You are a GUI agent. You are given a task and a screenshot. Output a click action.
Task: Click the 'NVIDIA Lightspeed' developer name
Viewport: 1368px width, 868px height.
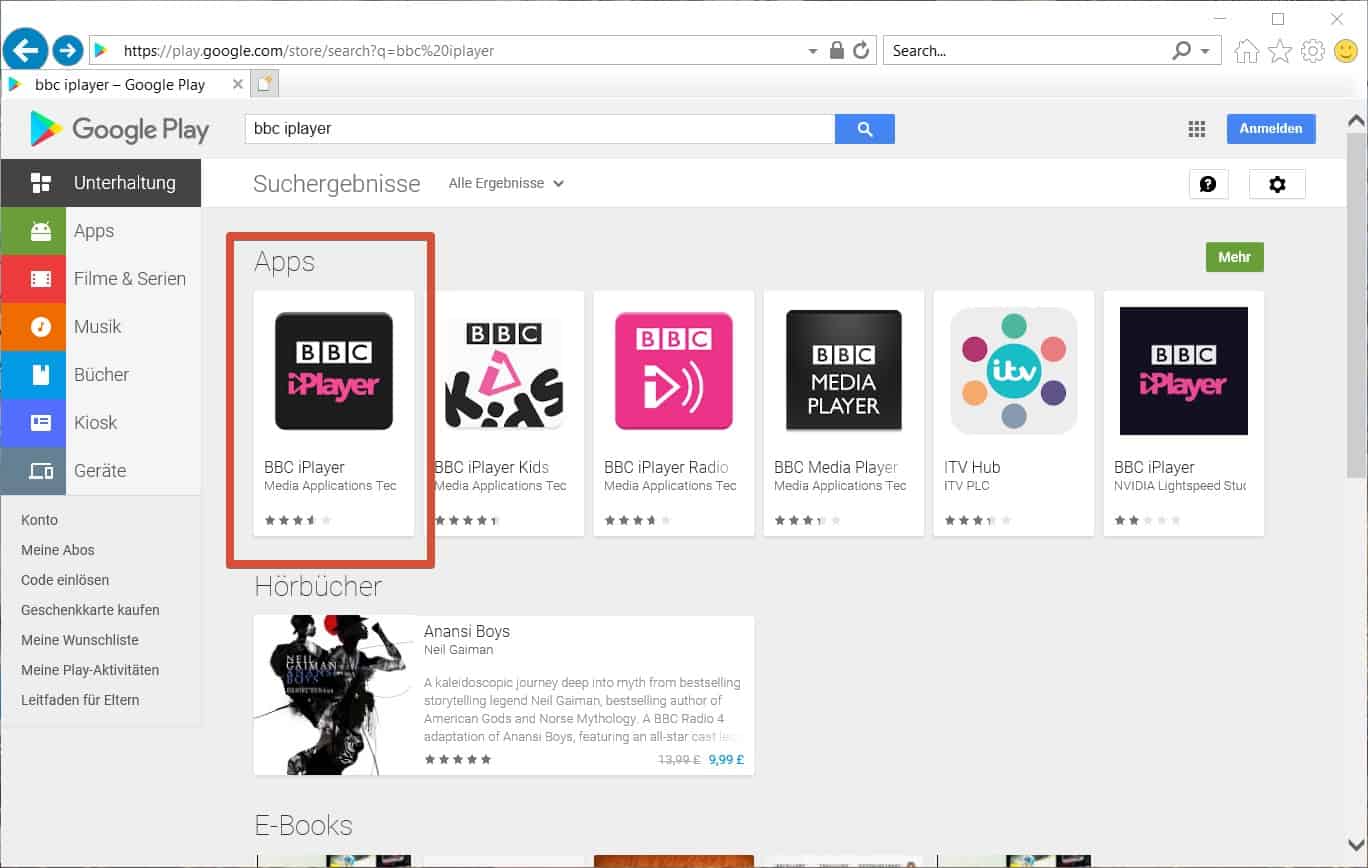point(1180,486)
